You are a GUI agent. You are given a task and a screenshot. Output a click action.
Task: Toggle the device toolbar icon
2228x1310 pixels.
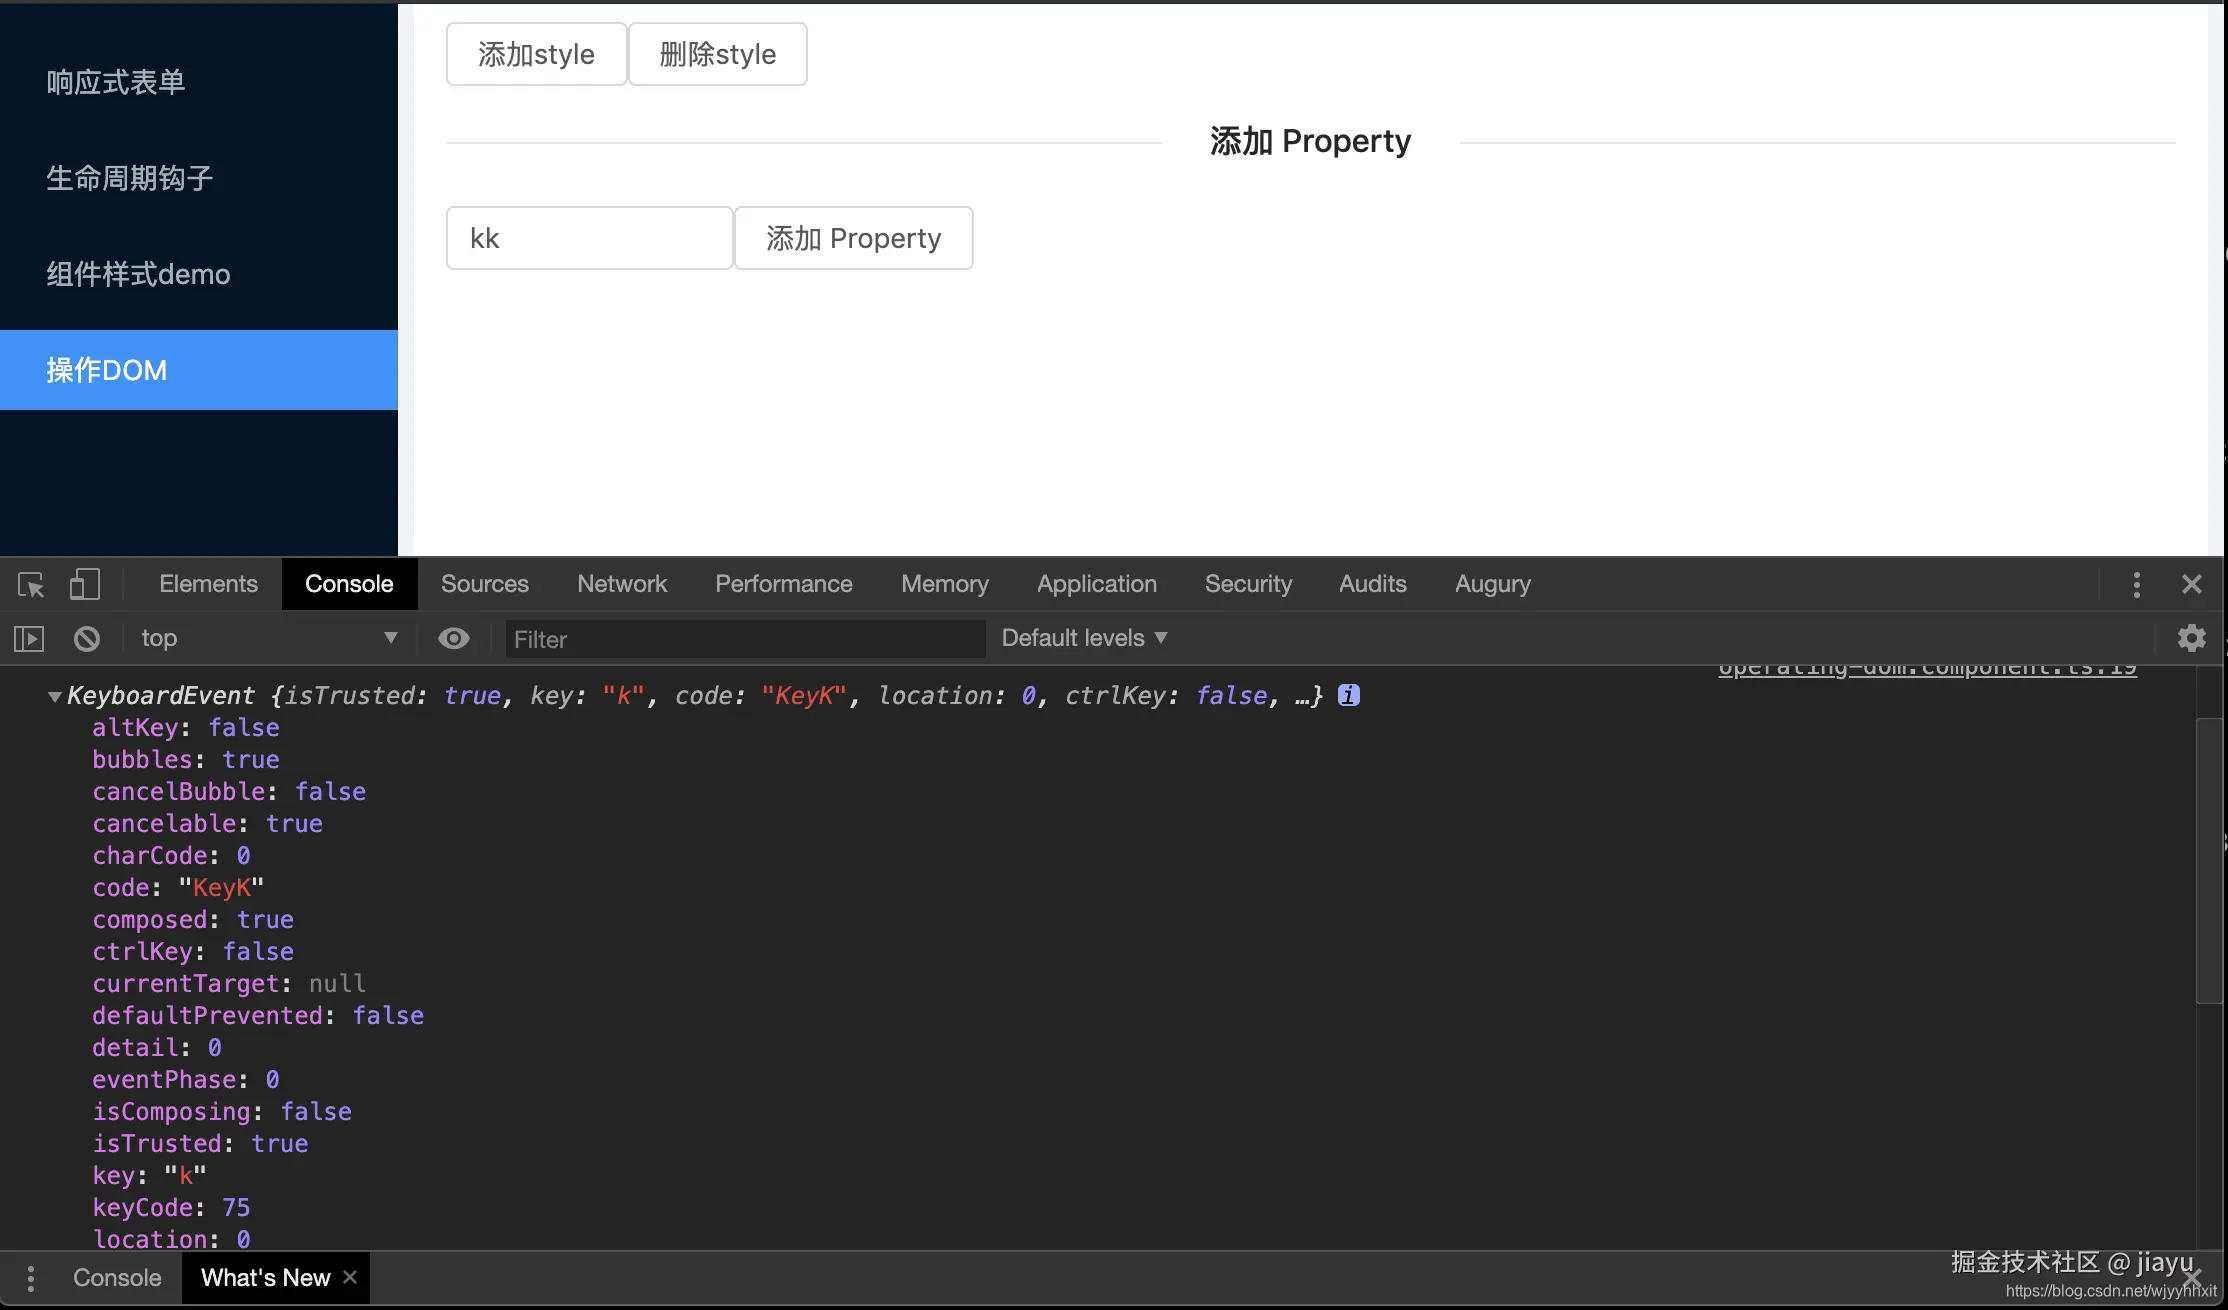(85, 584)
